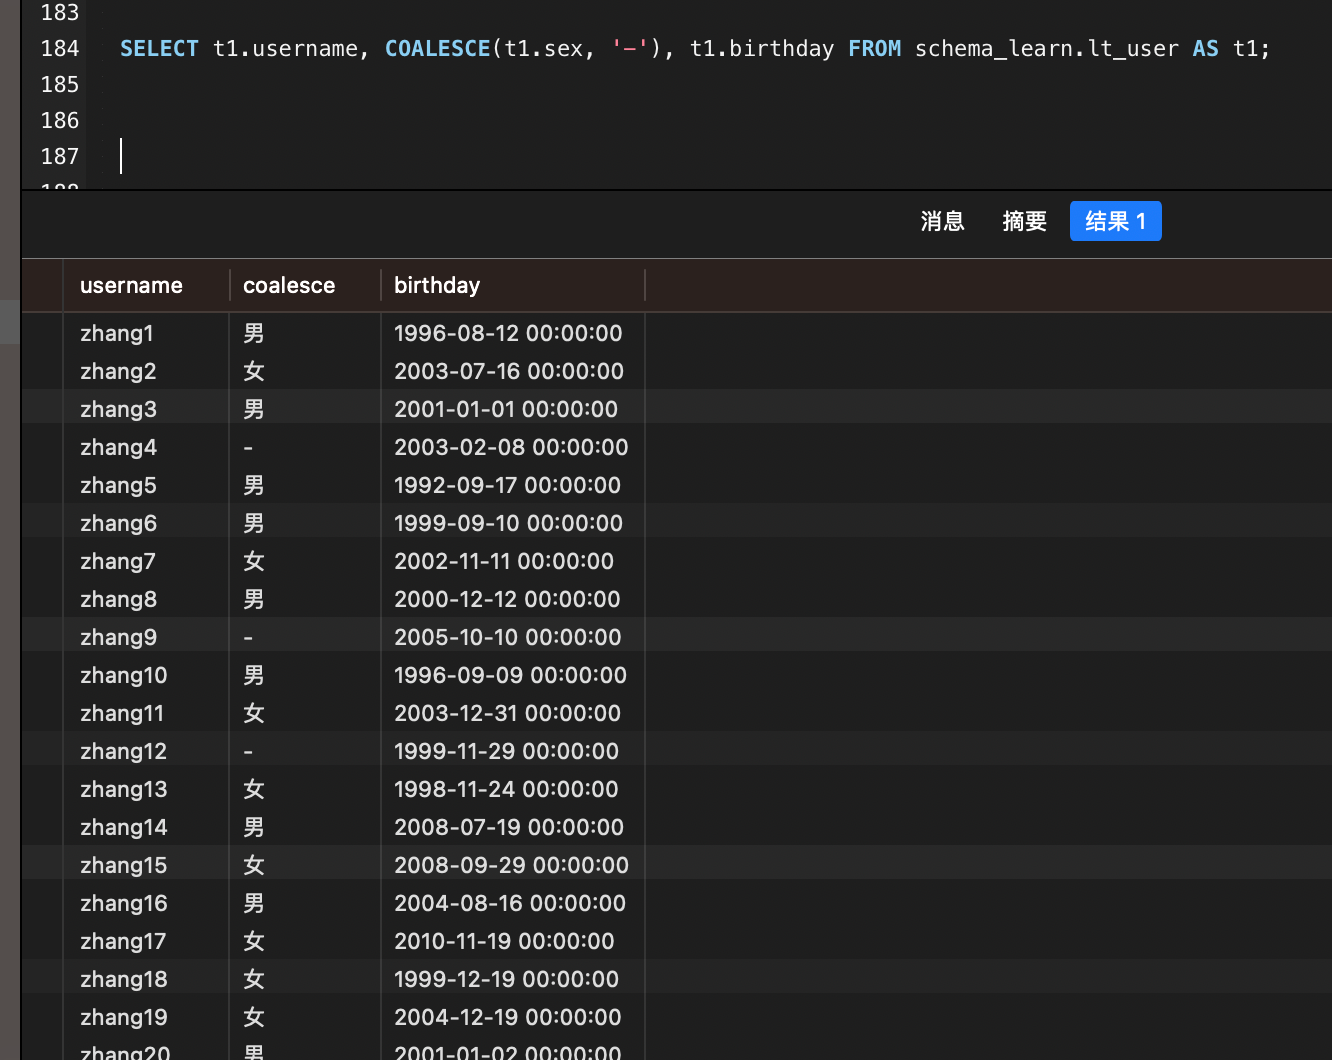This screenshot has width=1332, height=1060.
Task: Click the FROM keyword in the query
Action: [874, 48]
